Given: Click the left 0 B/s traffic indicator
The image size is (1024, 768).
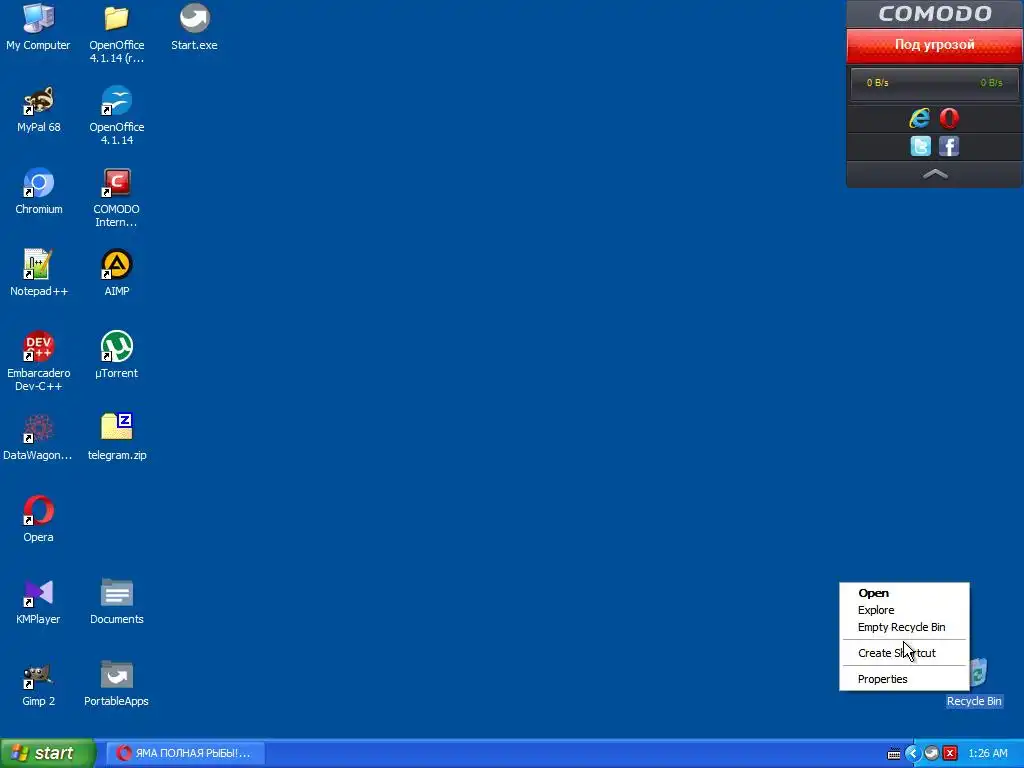Looking at the screenshot, I should point(877,83).
